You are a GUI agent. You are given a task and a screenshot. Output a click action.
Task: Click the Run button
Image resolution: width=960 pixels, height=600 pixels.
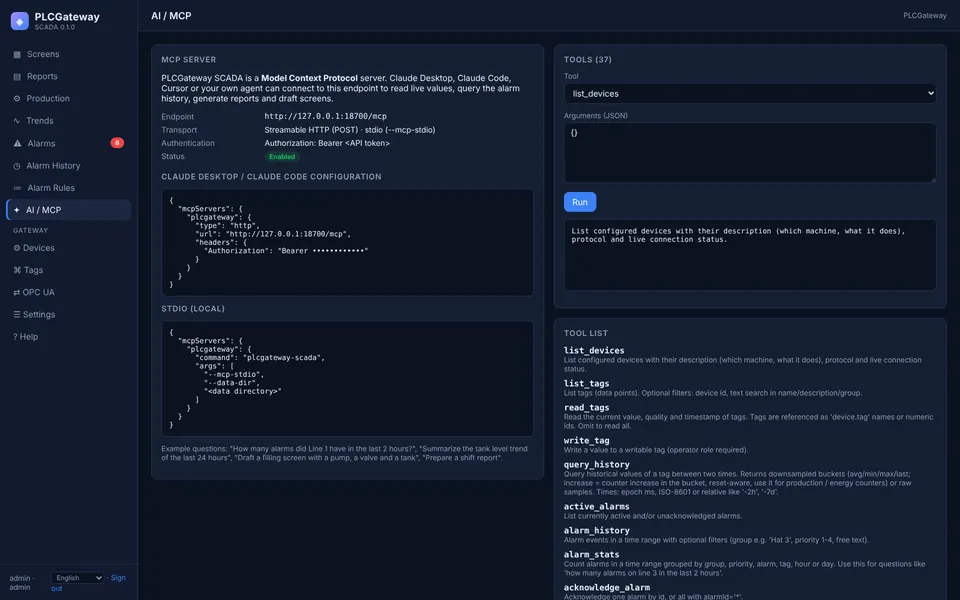point(579,202)
